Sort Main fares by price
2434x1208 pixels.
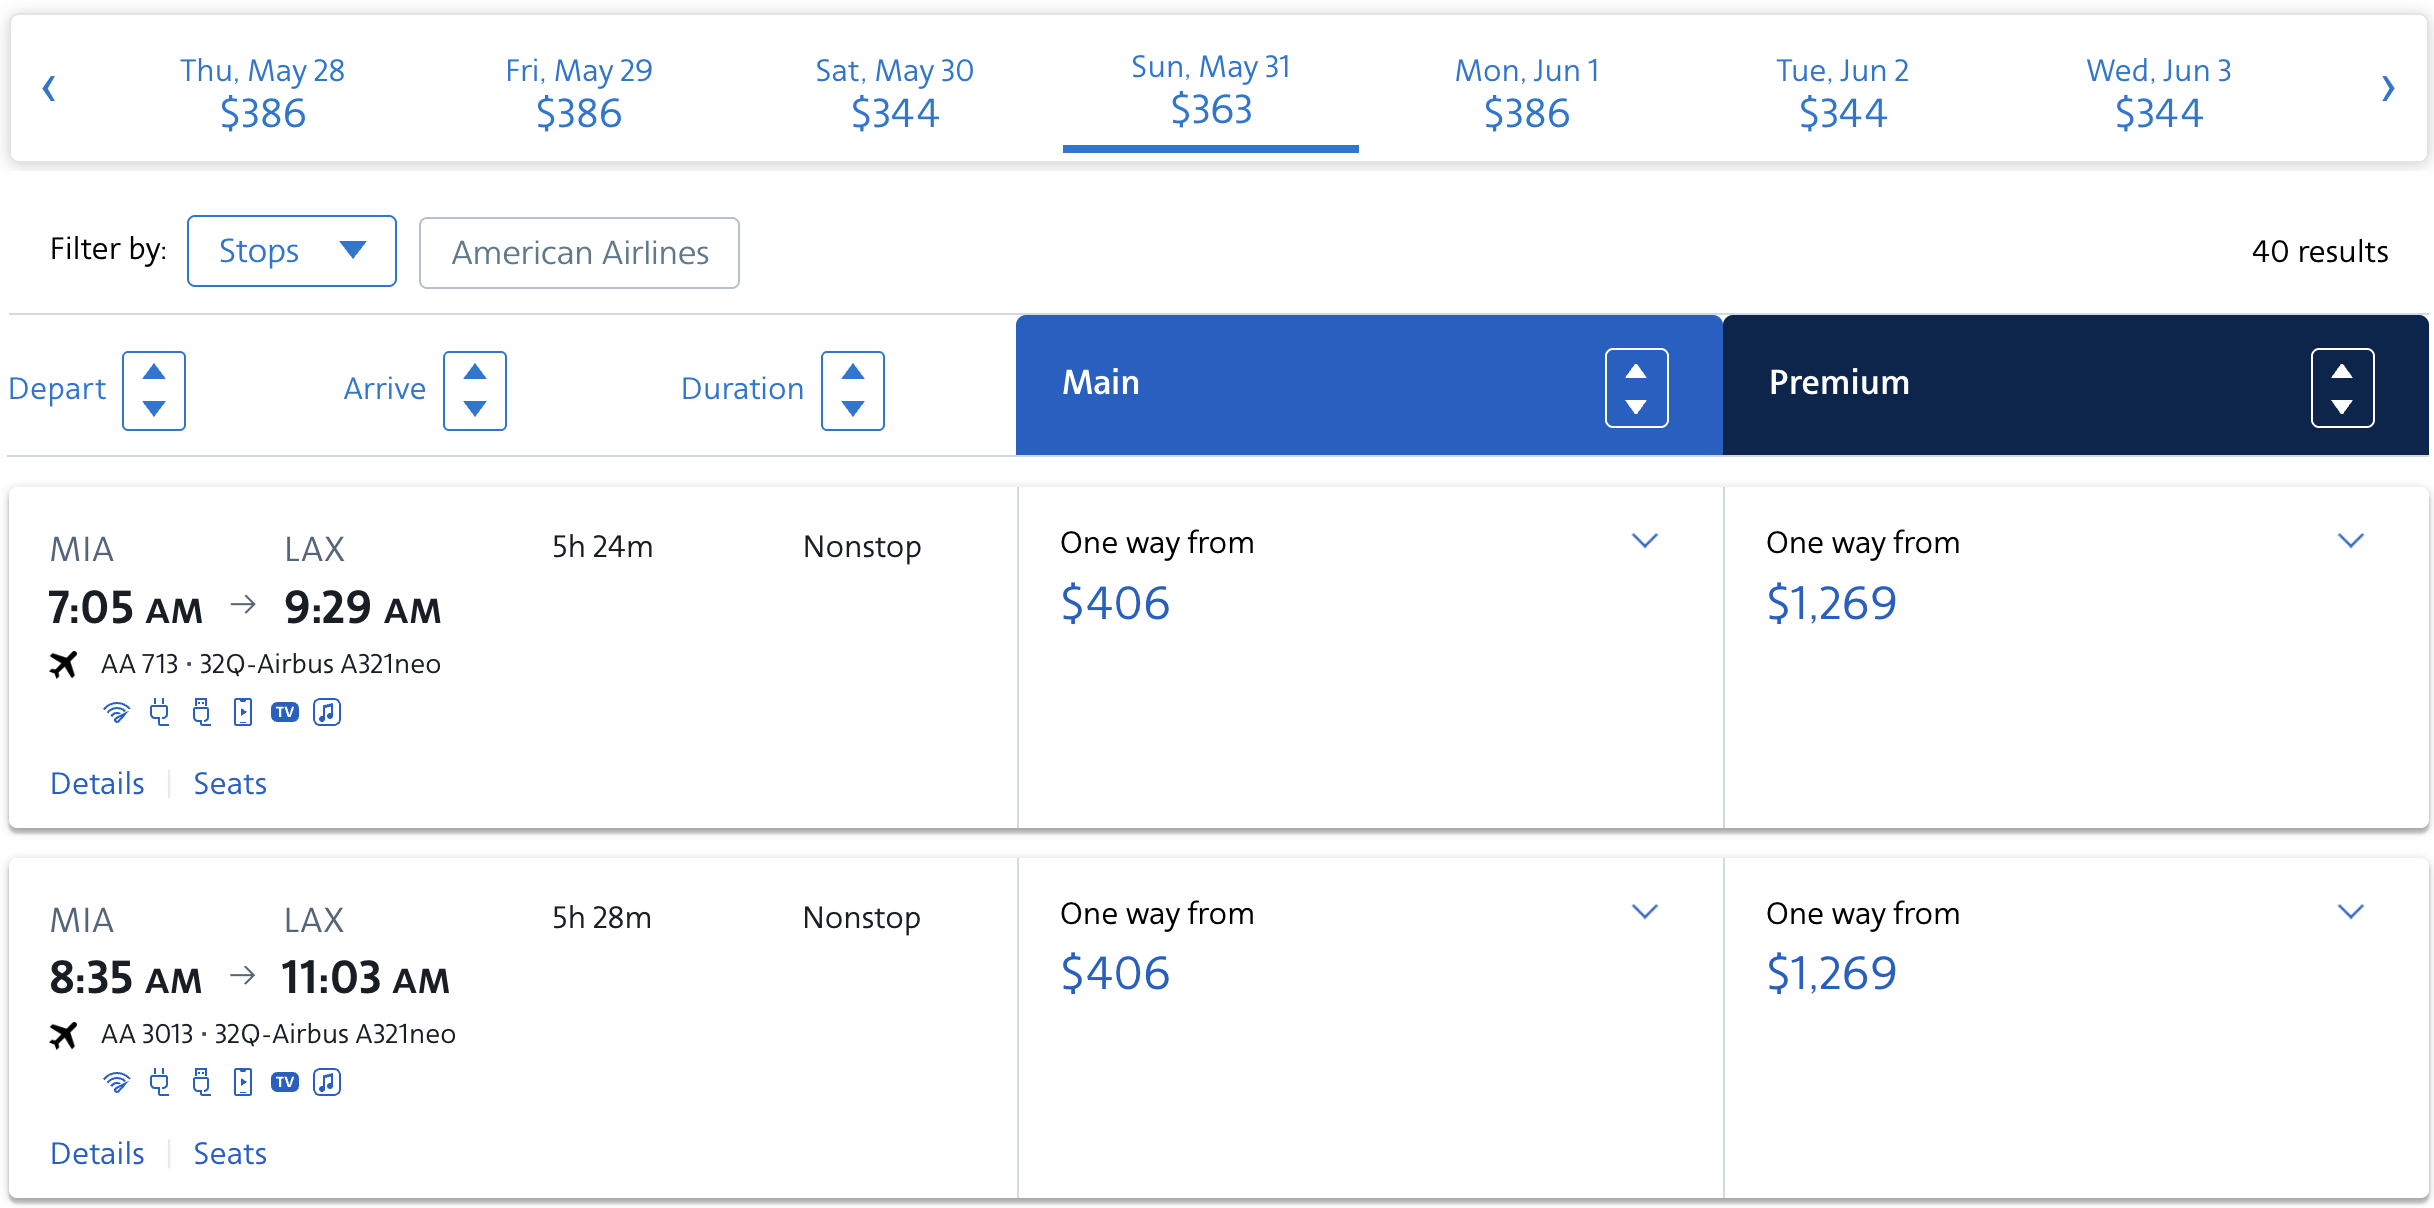pos(1636,387)
